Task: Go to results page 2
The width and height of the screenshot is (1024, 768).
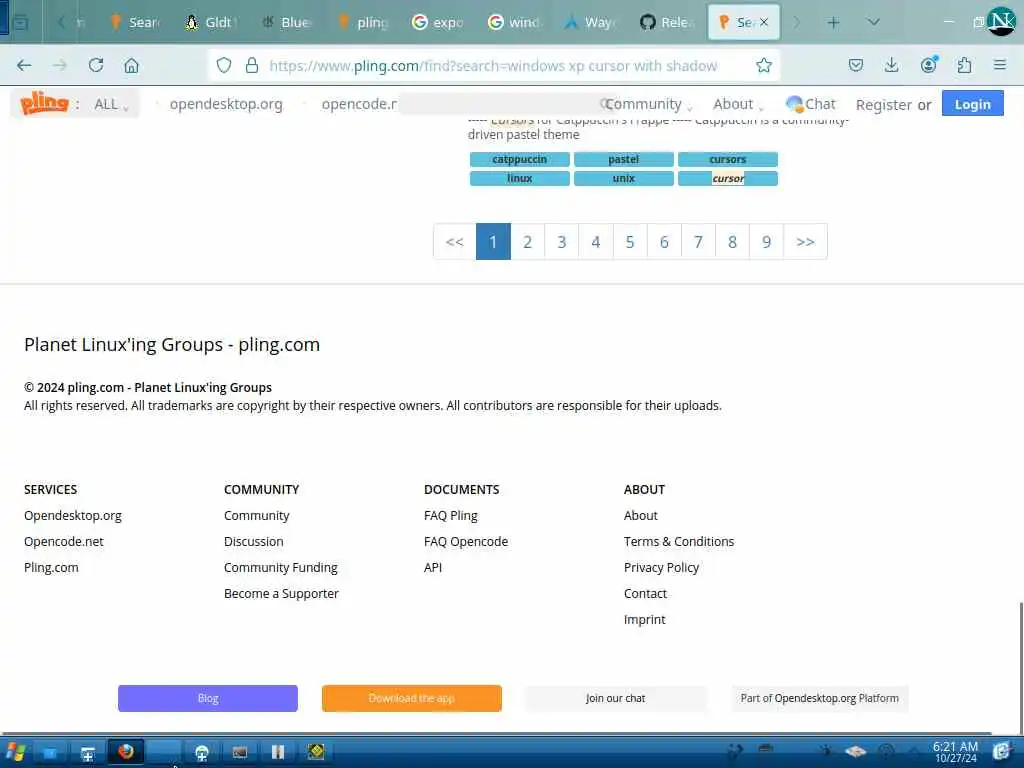Action: pyautogui.click(x=528, y=242)
